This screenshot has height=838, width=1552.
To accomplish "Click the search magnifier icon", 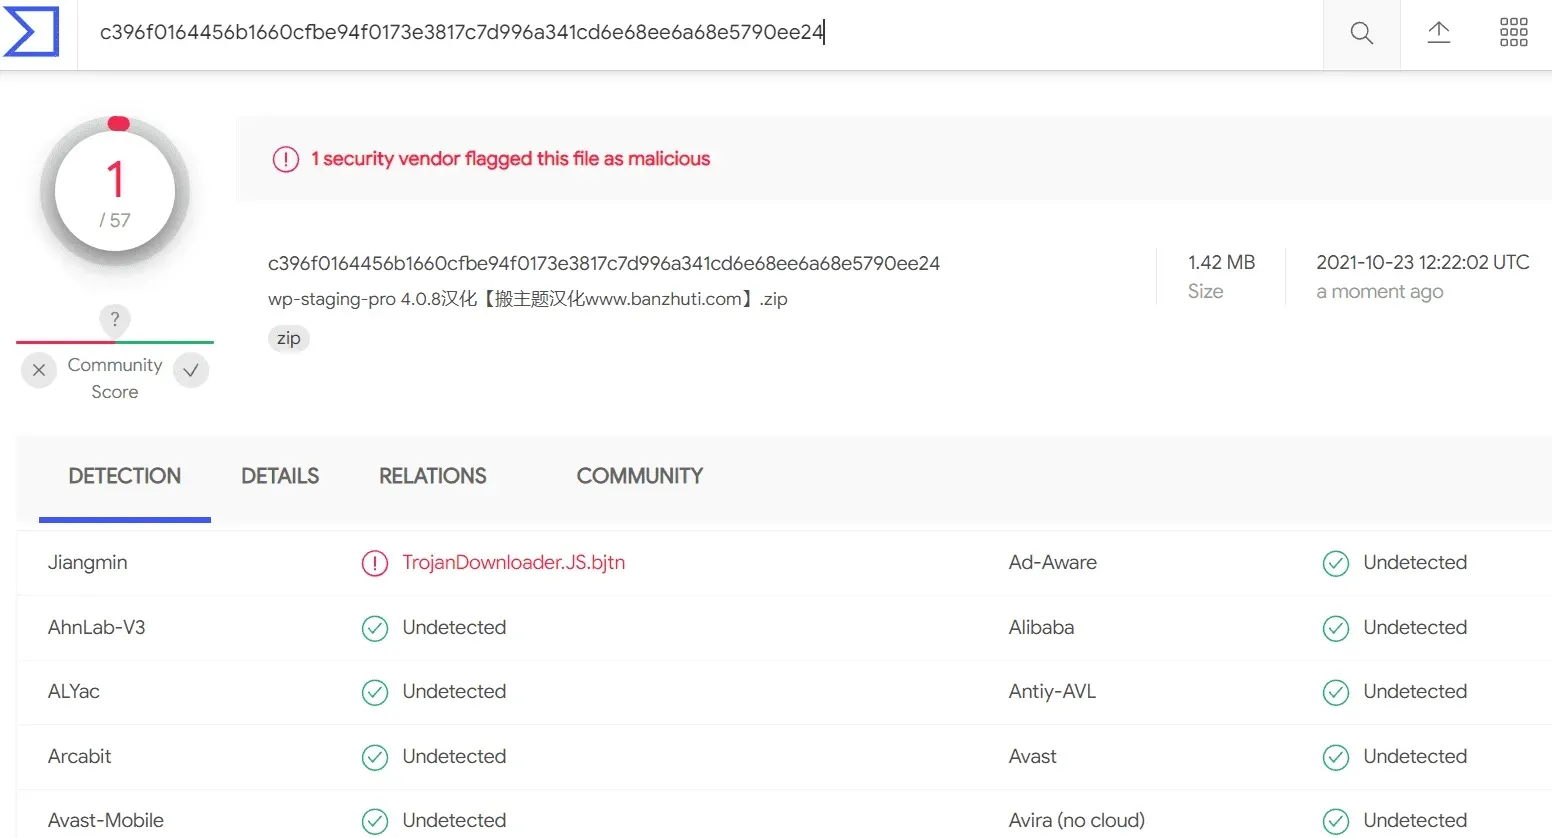I will 1361,33.
